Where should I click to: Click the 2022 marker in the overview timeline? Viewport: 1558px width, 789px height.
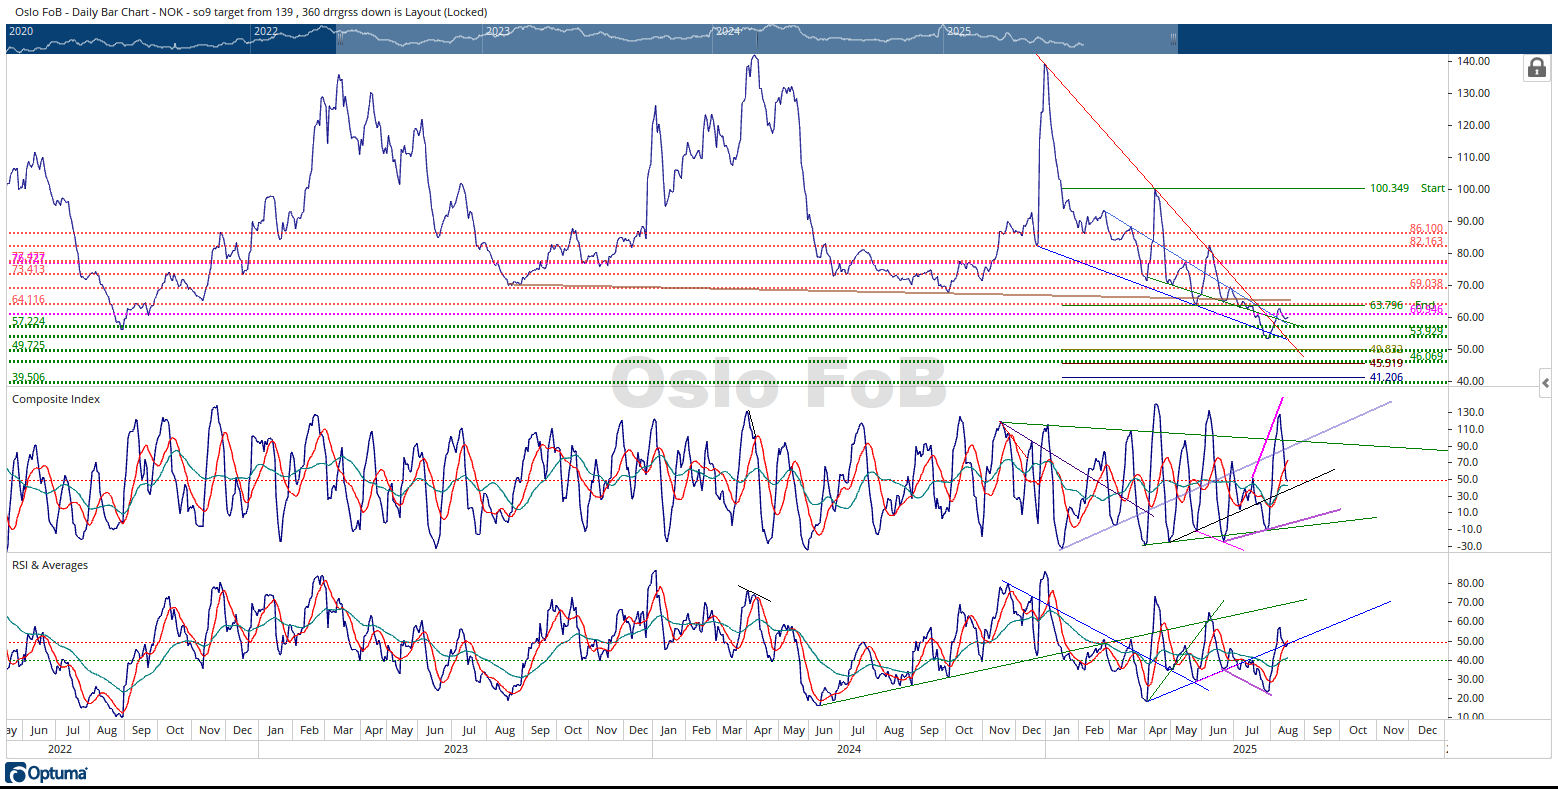266,31
